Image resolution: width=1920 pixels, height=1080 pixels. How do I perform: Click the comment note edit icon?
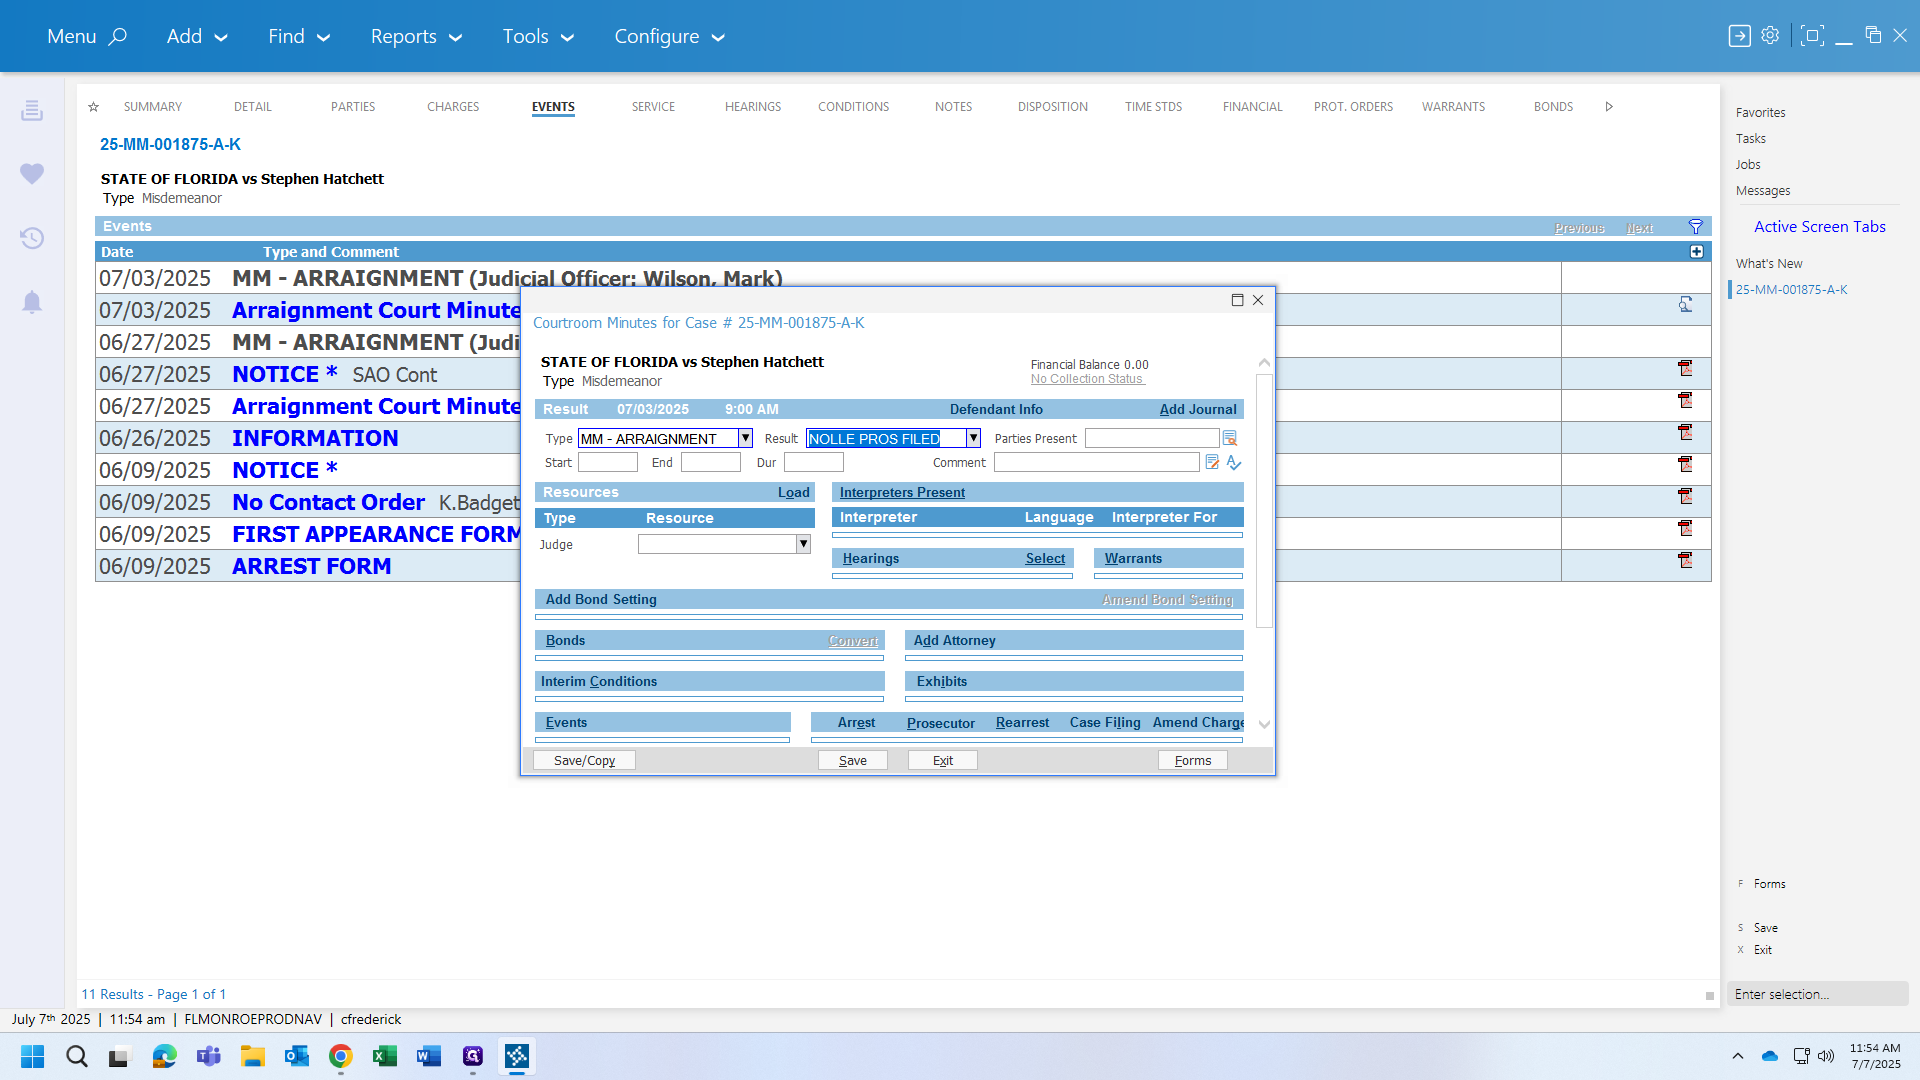click(1212, 462)
